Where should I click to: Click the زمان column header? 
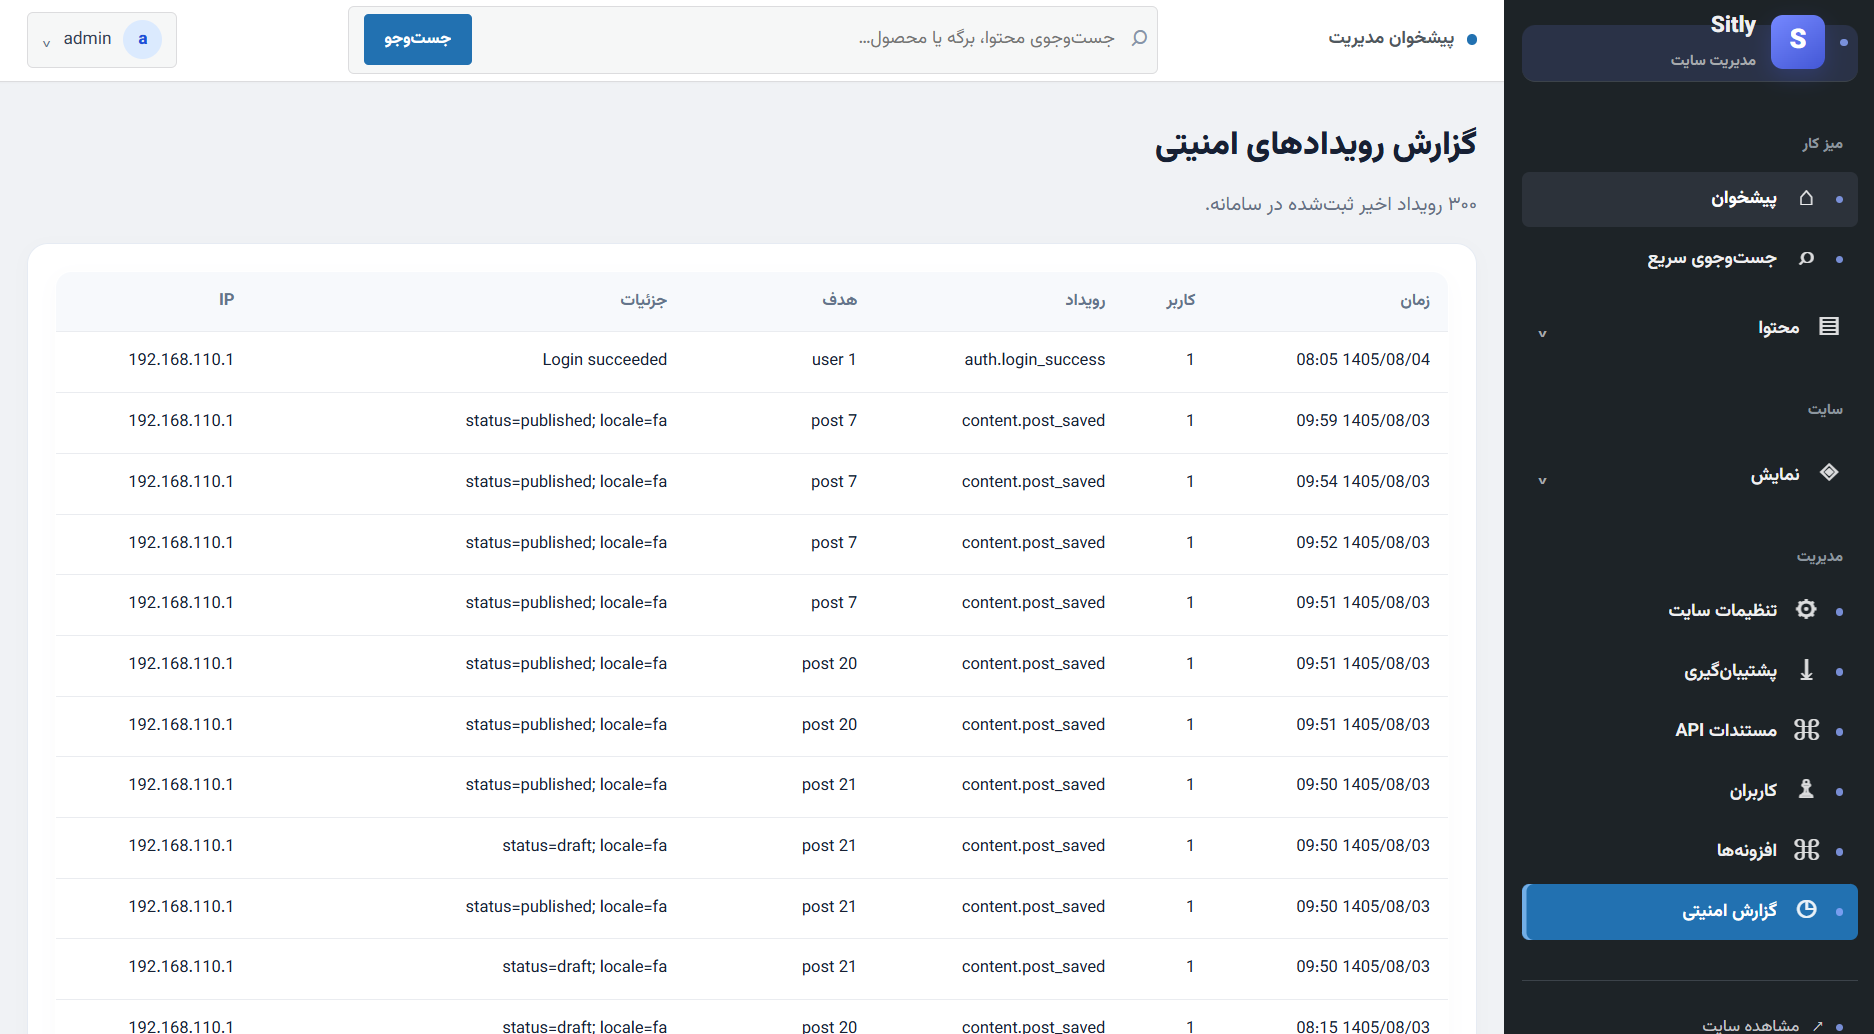click(1415, 300)
